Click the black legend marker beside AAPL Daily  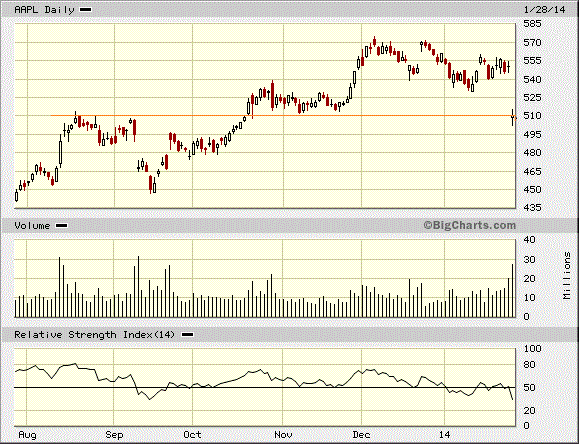point(86,10)
